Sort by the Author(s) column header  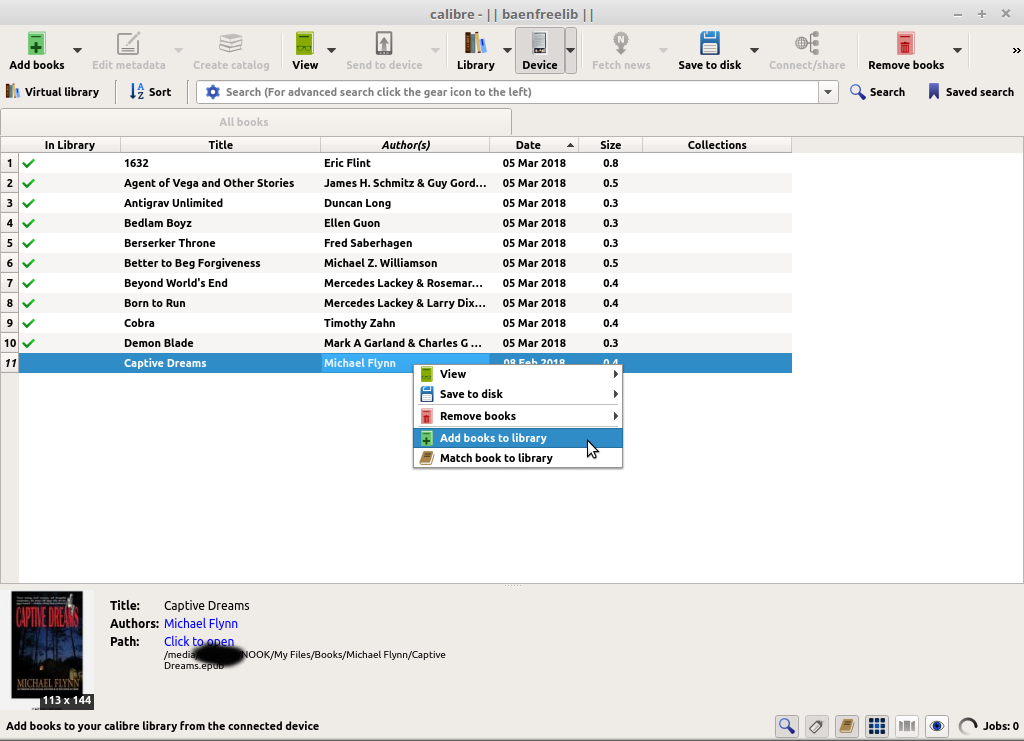click(x=406, y=145)
